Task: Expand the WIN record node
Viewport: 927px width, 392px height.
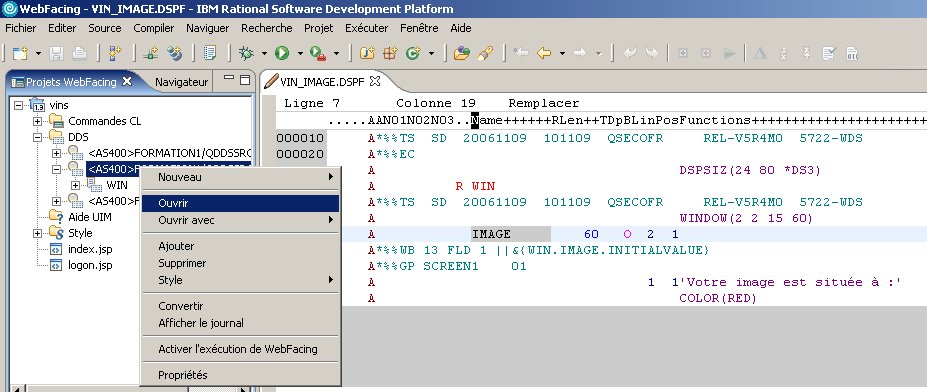Action: click(76, 185)
